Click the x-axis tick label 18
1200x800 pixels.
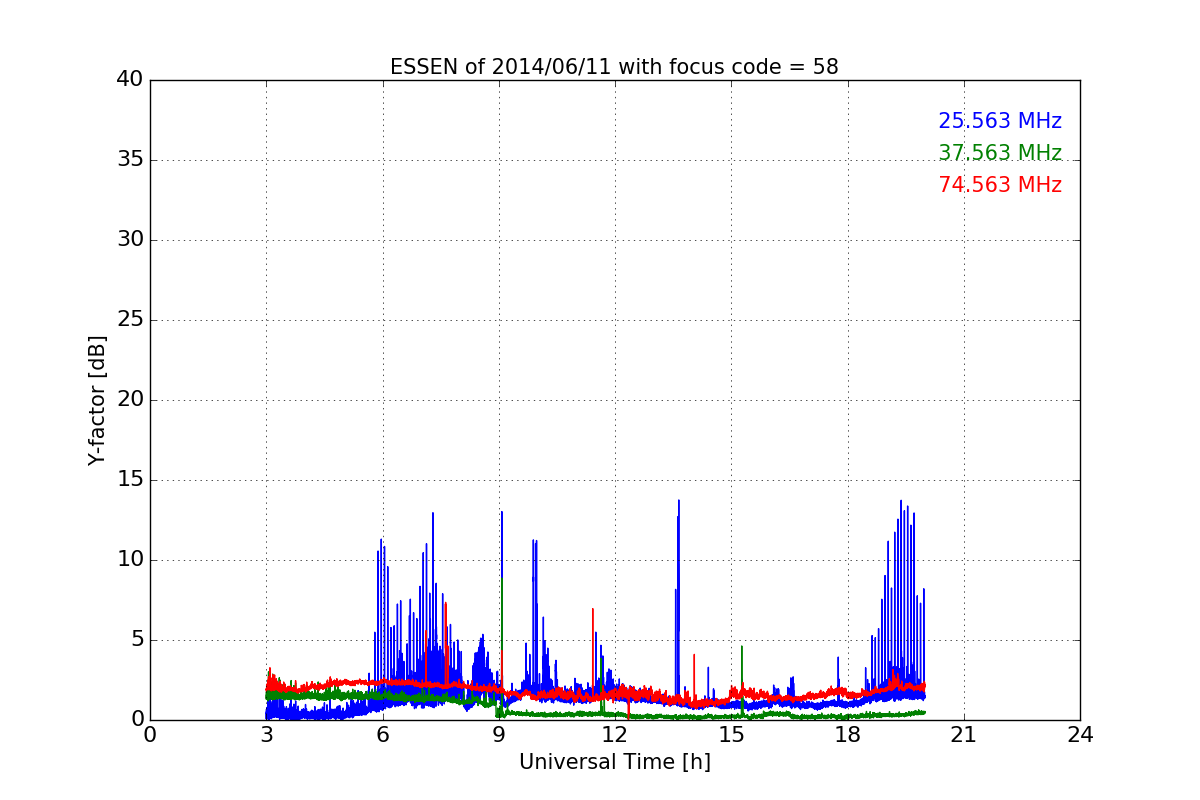coord(847,735)
